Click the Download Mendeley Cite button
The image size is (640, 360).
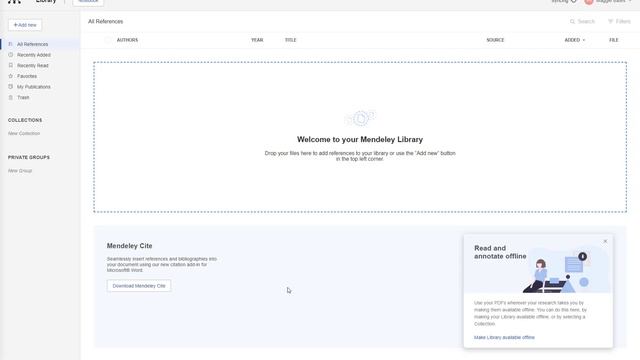pyautogui.click(x=139, y=286)
